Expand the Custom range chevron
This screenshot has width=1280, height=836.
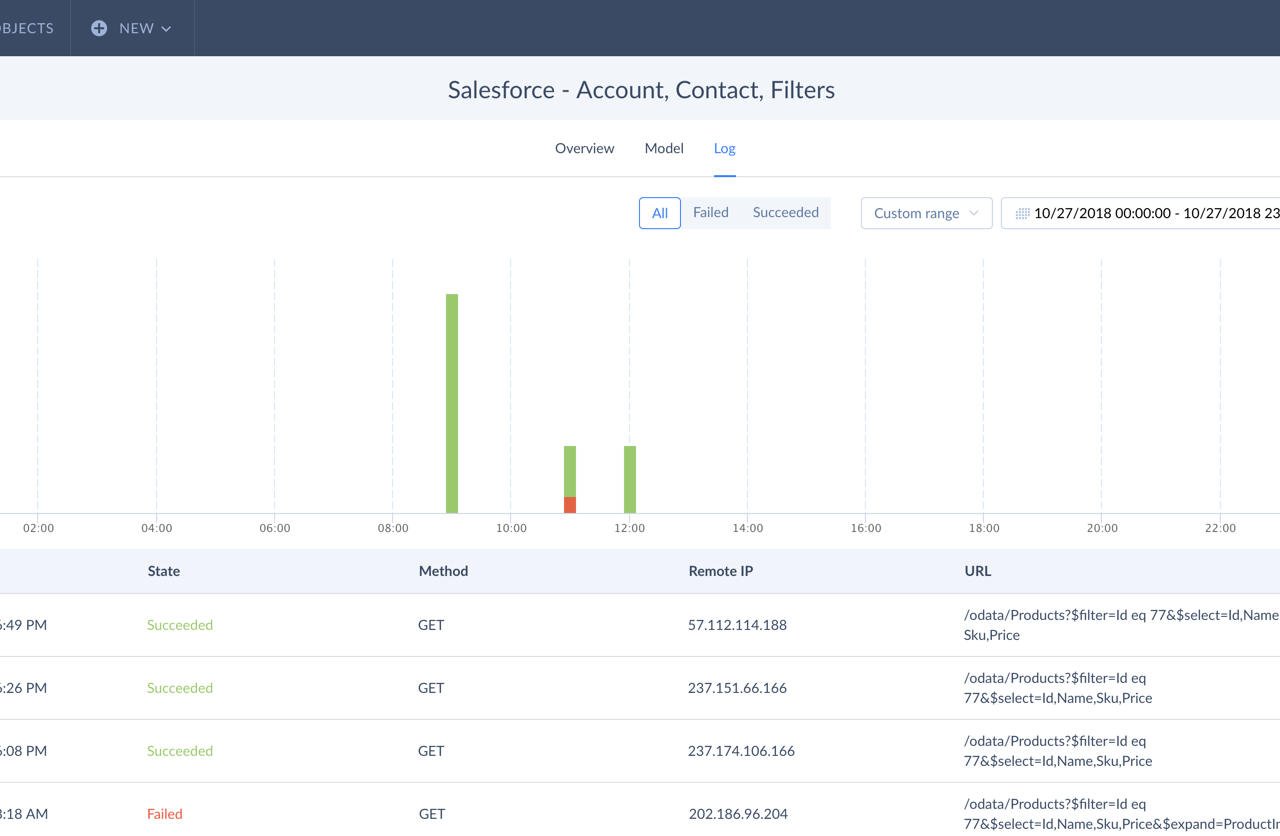click(x=974, y=213)
